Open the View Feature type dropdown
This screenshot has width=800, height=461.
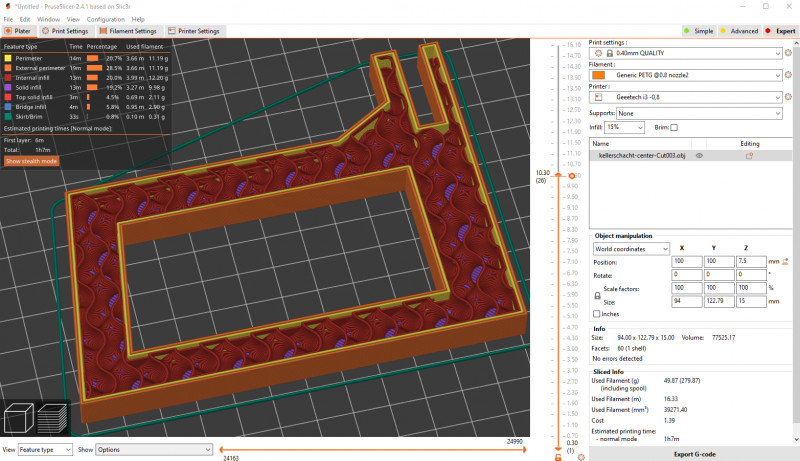[x=45, y=450]
